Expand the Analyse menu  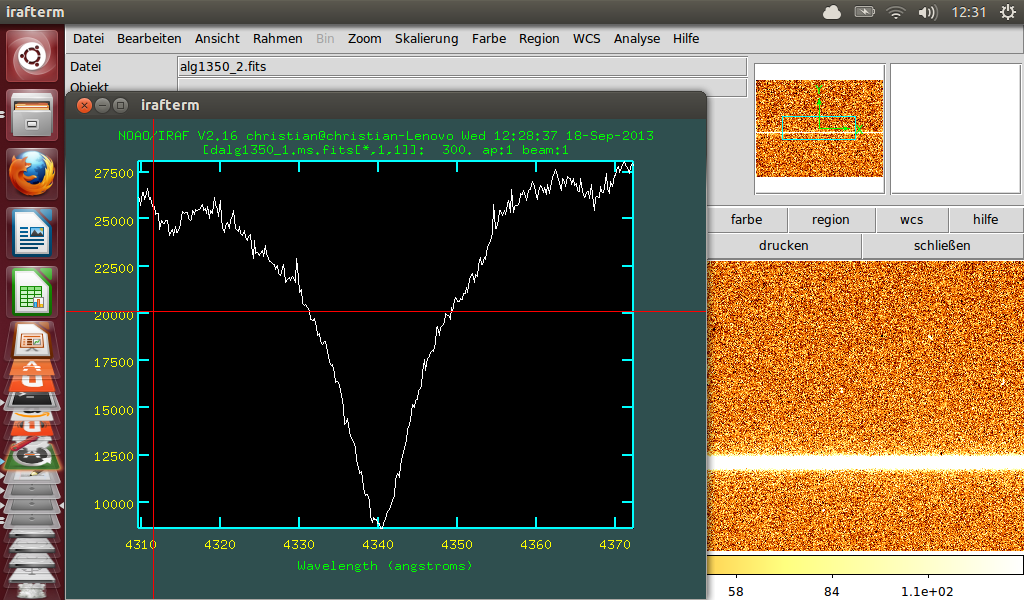(637, 39)
